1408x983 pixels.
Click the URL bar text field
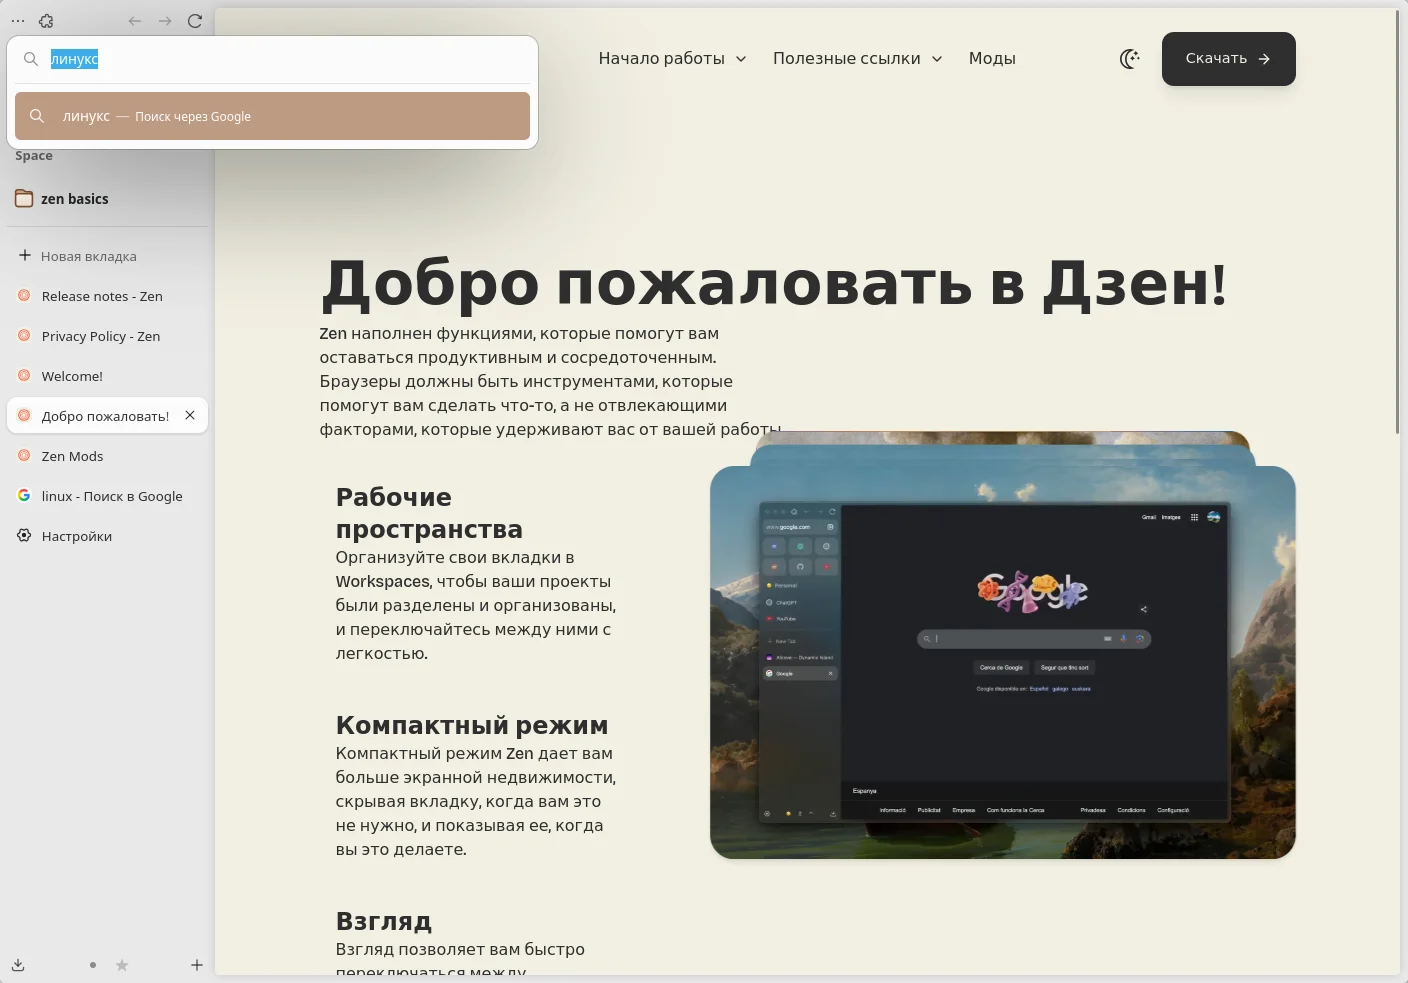click(x=290, y=60)
